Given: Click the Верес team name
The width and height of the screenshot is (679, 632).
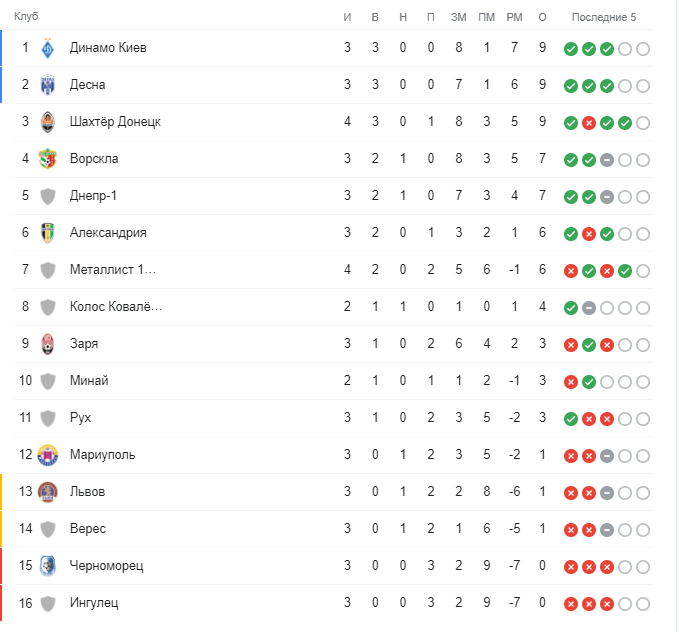Looking at the screenshot, I should click(x=88, y=529).
